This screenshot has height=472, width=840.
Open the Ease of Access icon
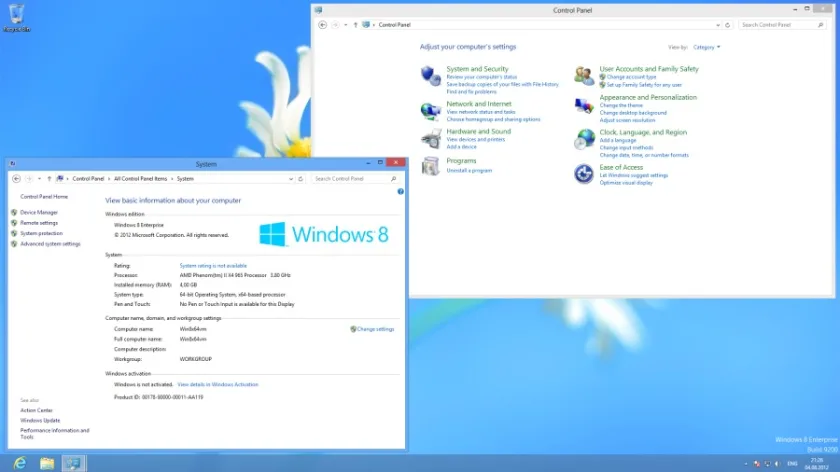click(583, 174)
